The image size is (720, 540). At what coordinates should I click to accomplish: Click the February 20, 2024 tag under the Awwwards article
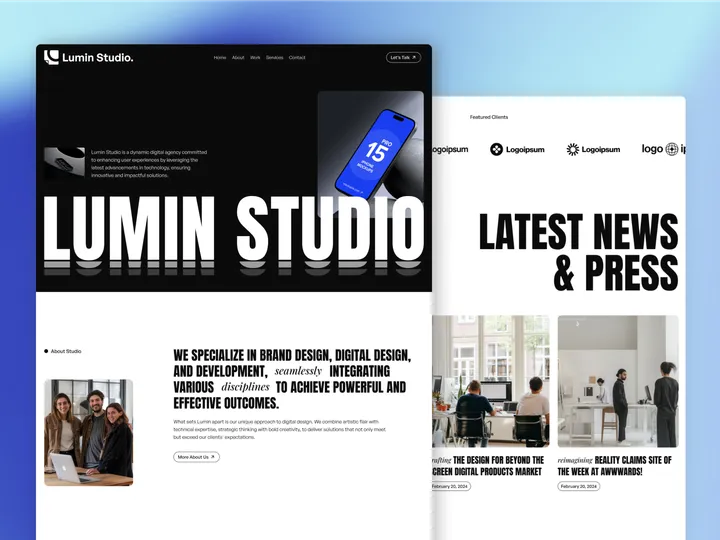(x=579, y=486)
